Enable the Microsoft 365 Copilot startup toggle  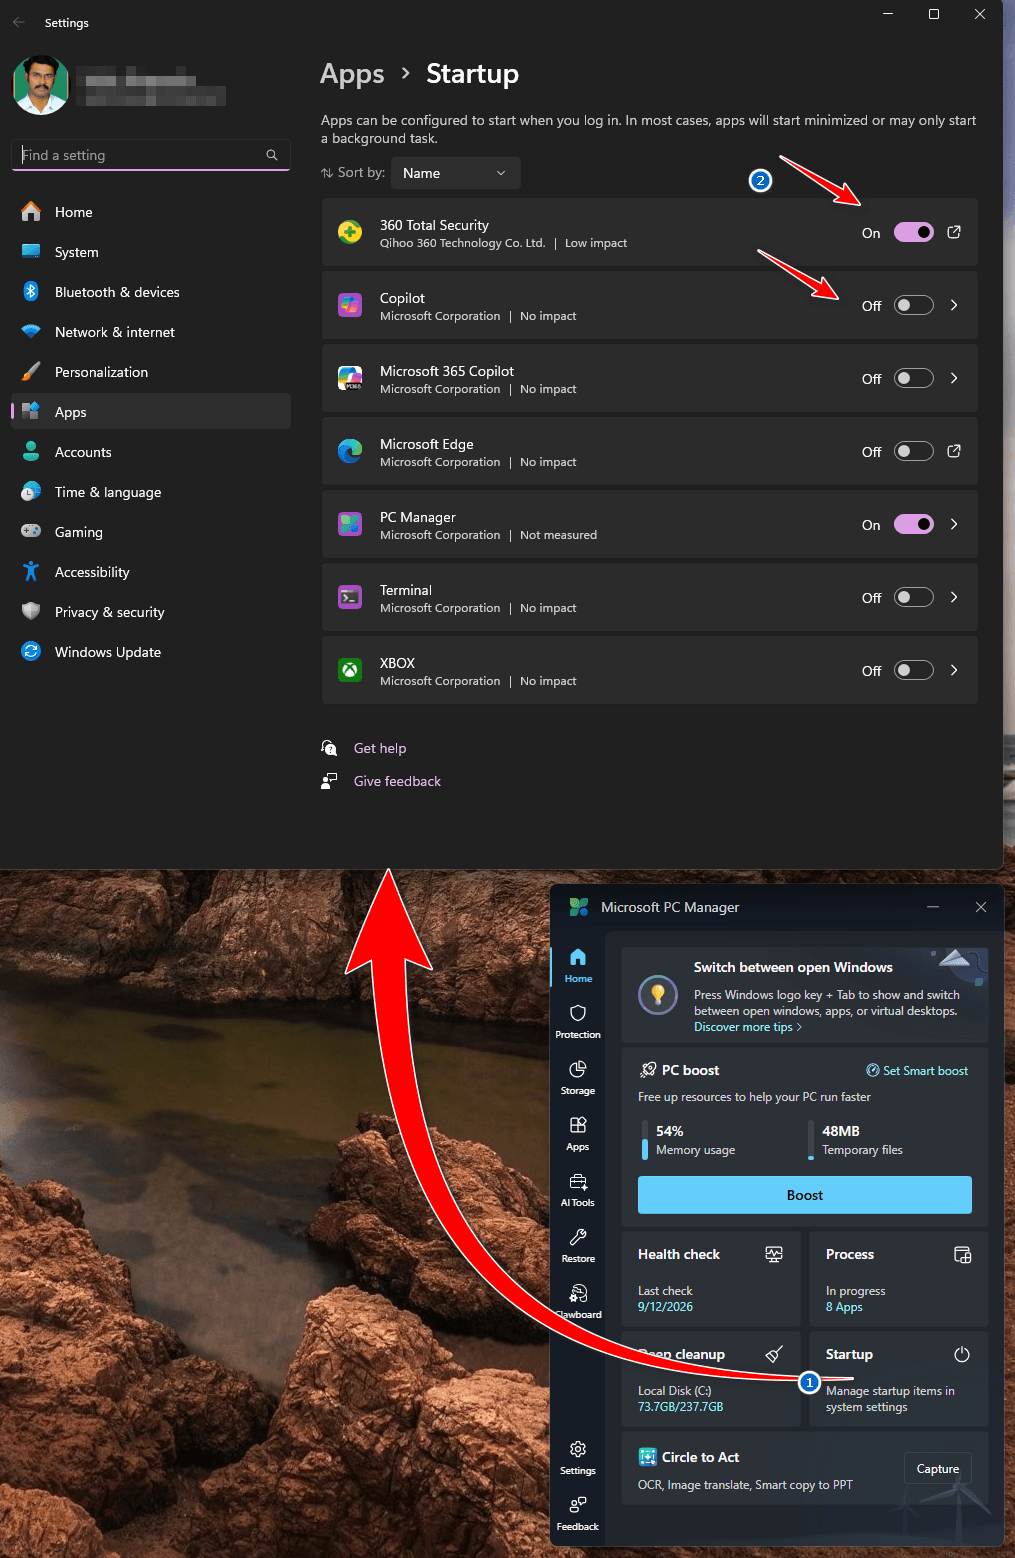coord(914,378)
